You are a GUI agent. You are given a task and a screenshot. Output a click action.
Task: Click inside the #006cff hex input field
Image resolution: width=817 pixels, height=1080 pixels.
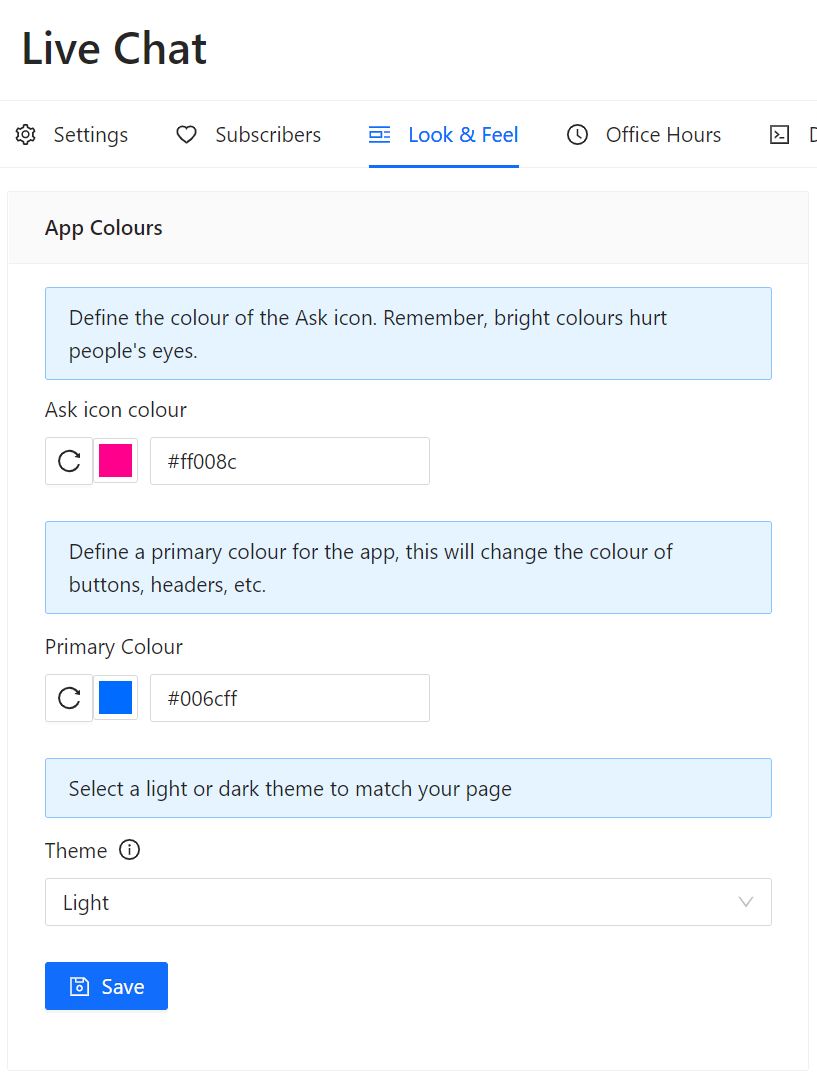pos(290,698)
